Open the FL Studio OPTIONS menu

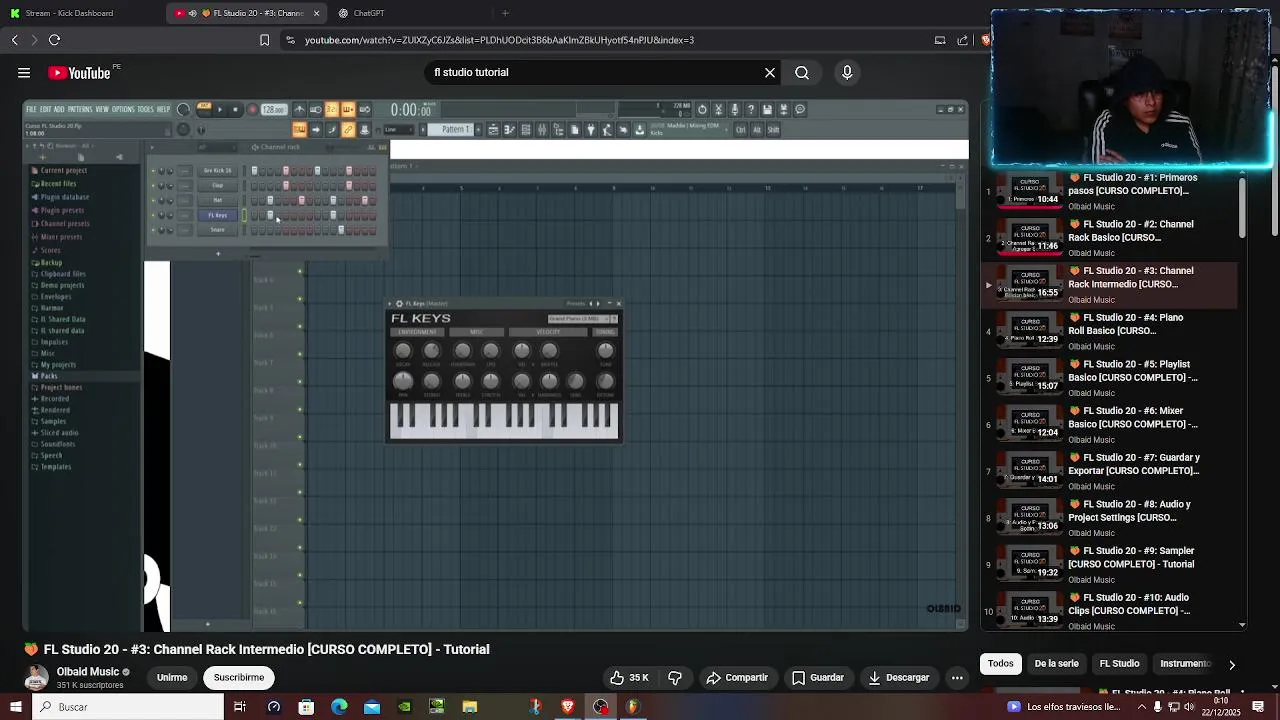[123, 109]
